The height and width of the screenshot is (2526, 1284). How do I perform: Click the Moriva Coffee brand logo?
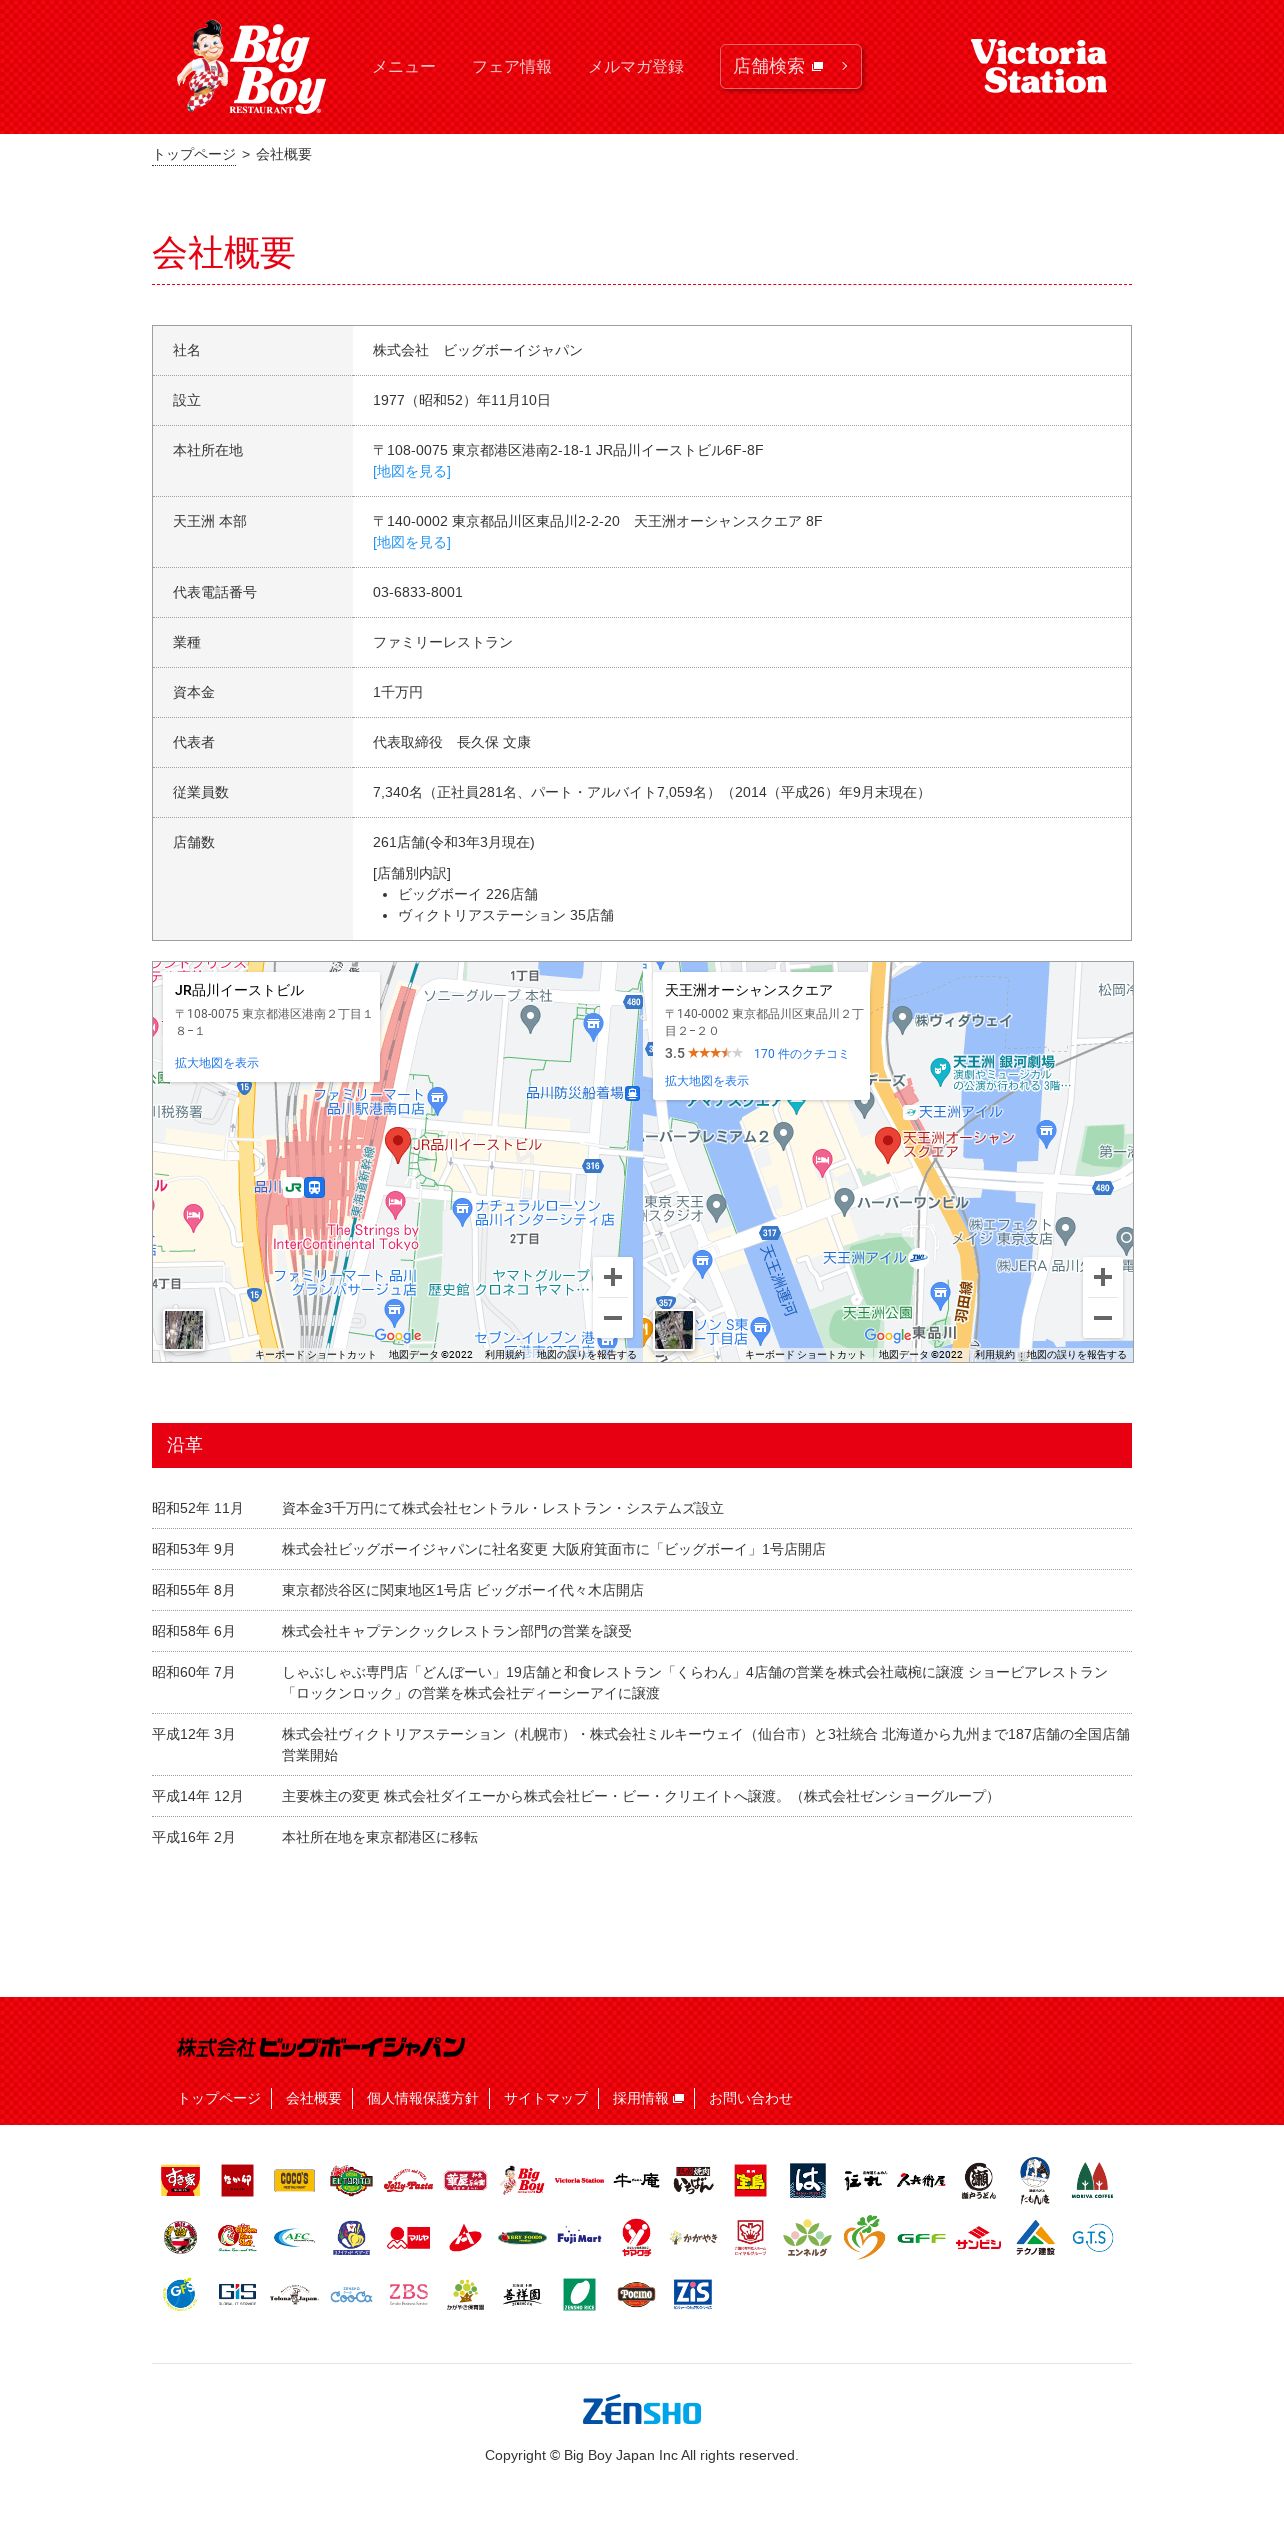1092,2180
